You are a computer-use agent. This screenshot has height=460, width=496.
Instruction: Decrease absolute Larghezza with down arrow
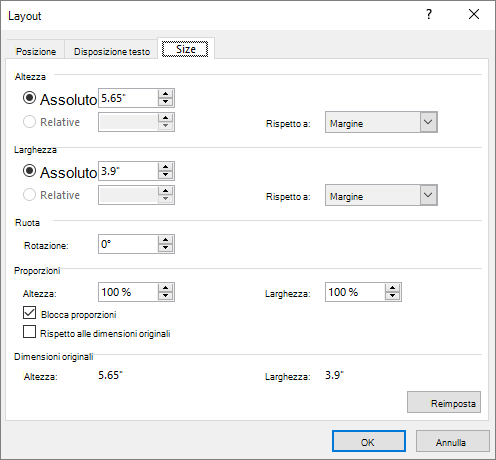click(166, 175)
